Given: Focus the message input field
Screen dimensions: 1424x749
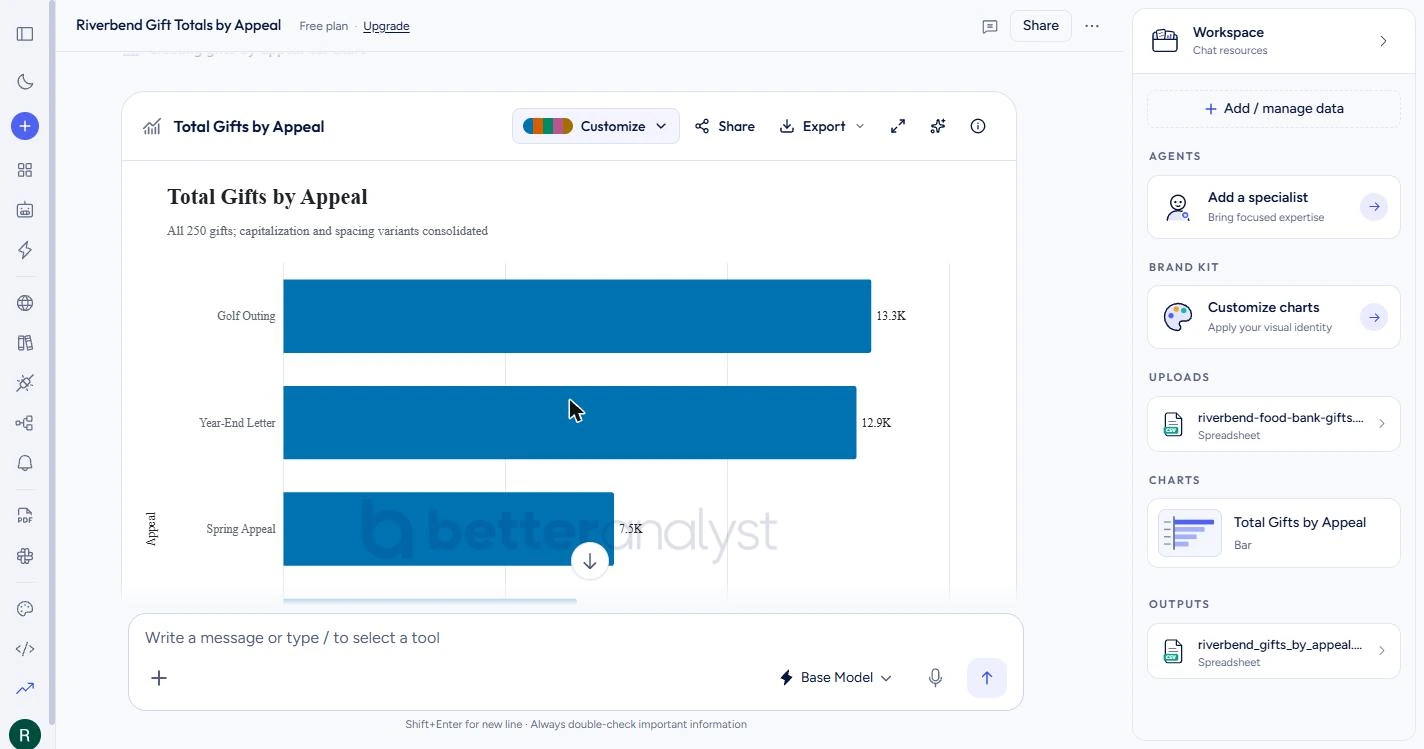Looking at the screenshot, I should (576, 638).
